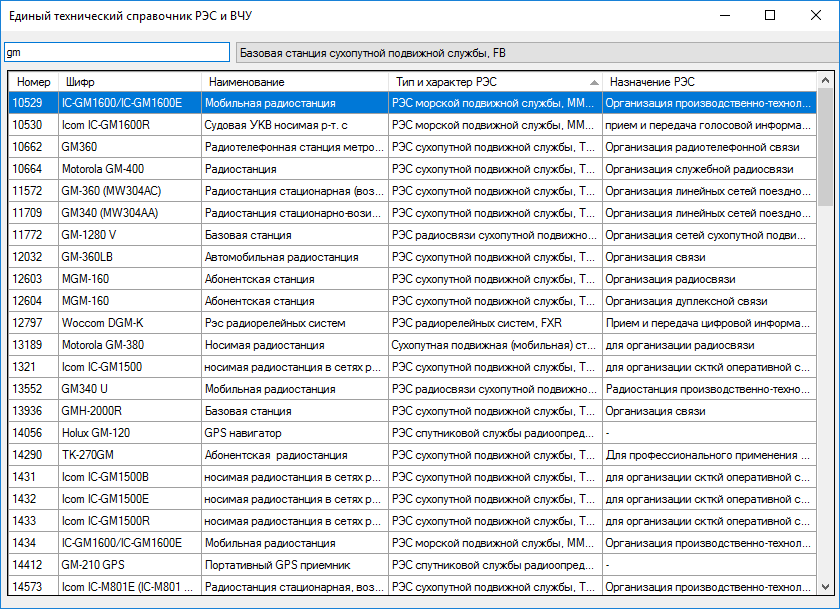840x609 pixels.
Task: Click "Портативный GPS приемник" name cell
Action: (x=295, y=564)
